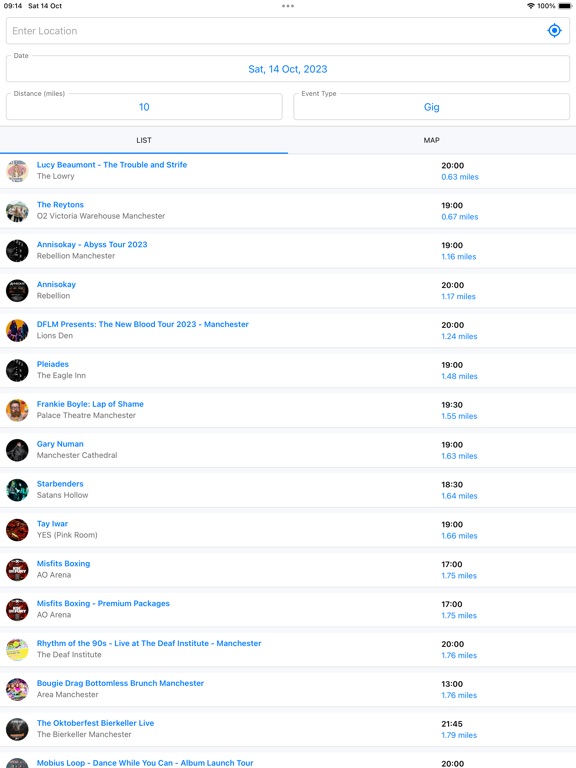Click the 1.63 miles distance link
Viewport: 576px width, 768px height.
pyautogui.click(x=459, y=456)
